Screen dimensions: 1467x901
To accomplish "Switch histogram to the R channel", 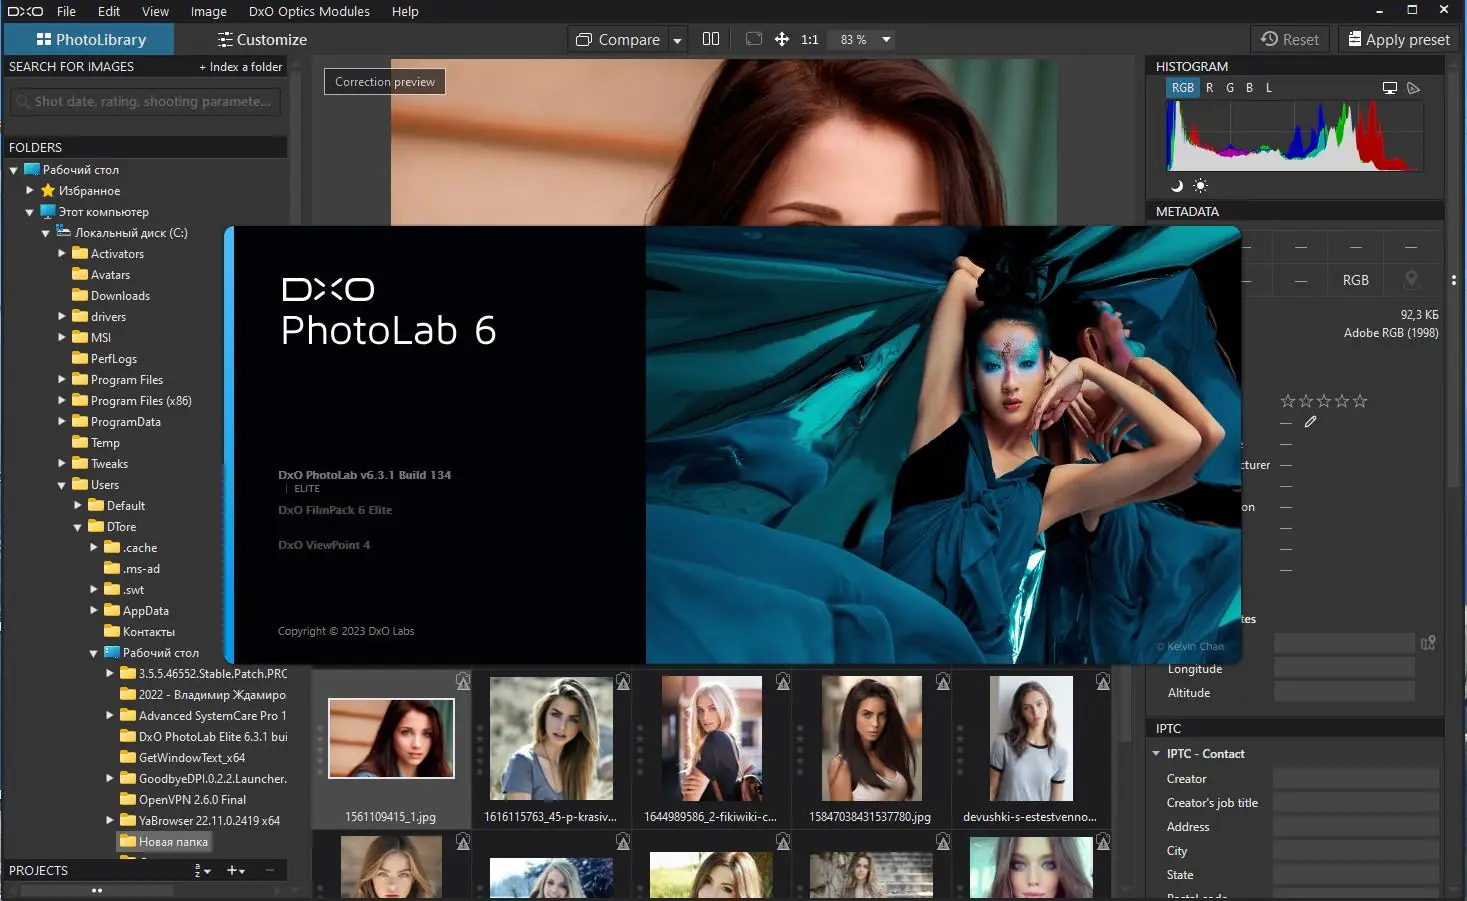I will coord(1210,88).
